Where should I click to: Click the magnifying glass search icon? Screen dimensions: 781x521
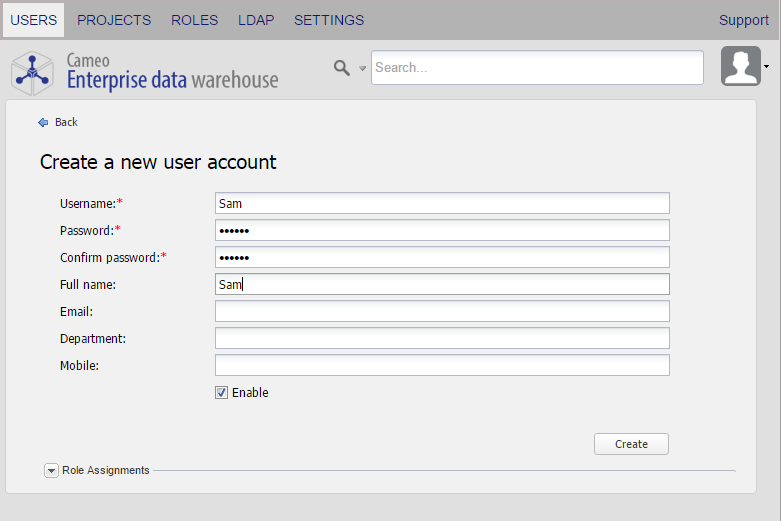tap(342, 68)
